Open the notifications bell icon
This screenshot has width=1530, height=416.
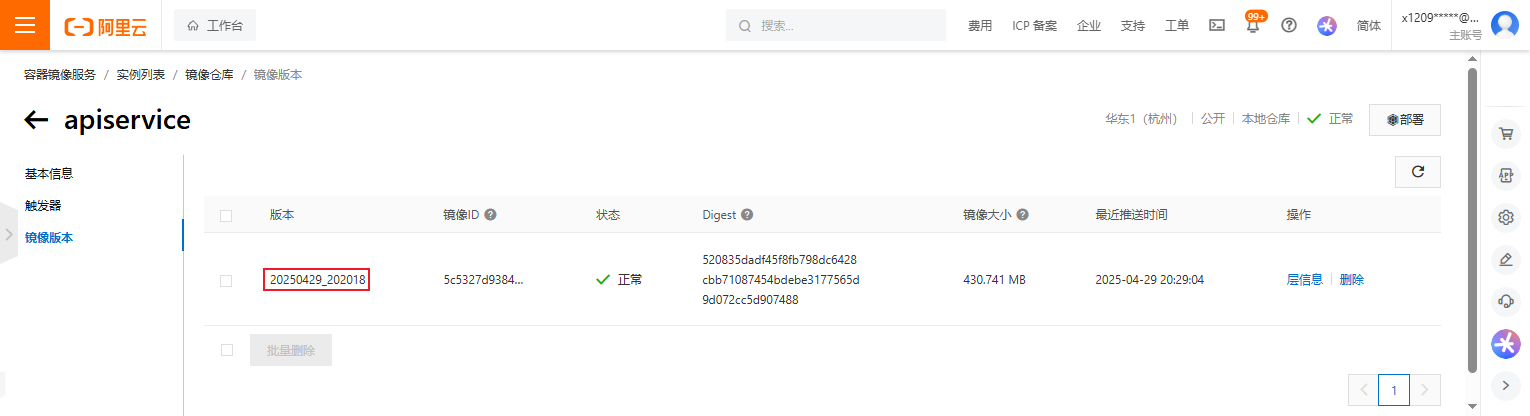tap(1252, 26)
